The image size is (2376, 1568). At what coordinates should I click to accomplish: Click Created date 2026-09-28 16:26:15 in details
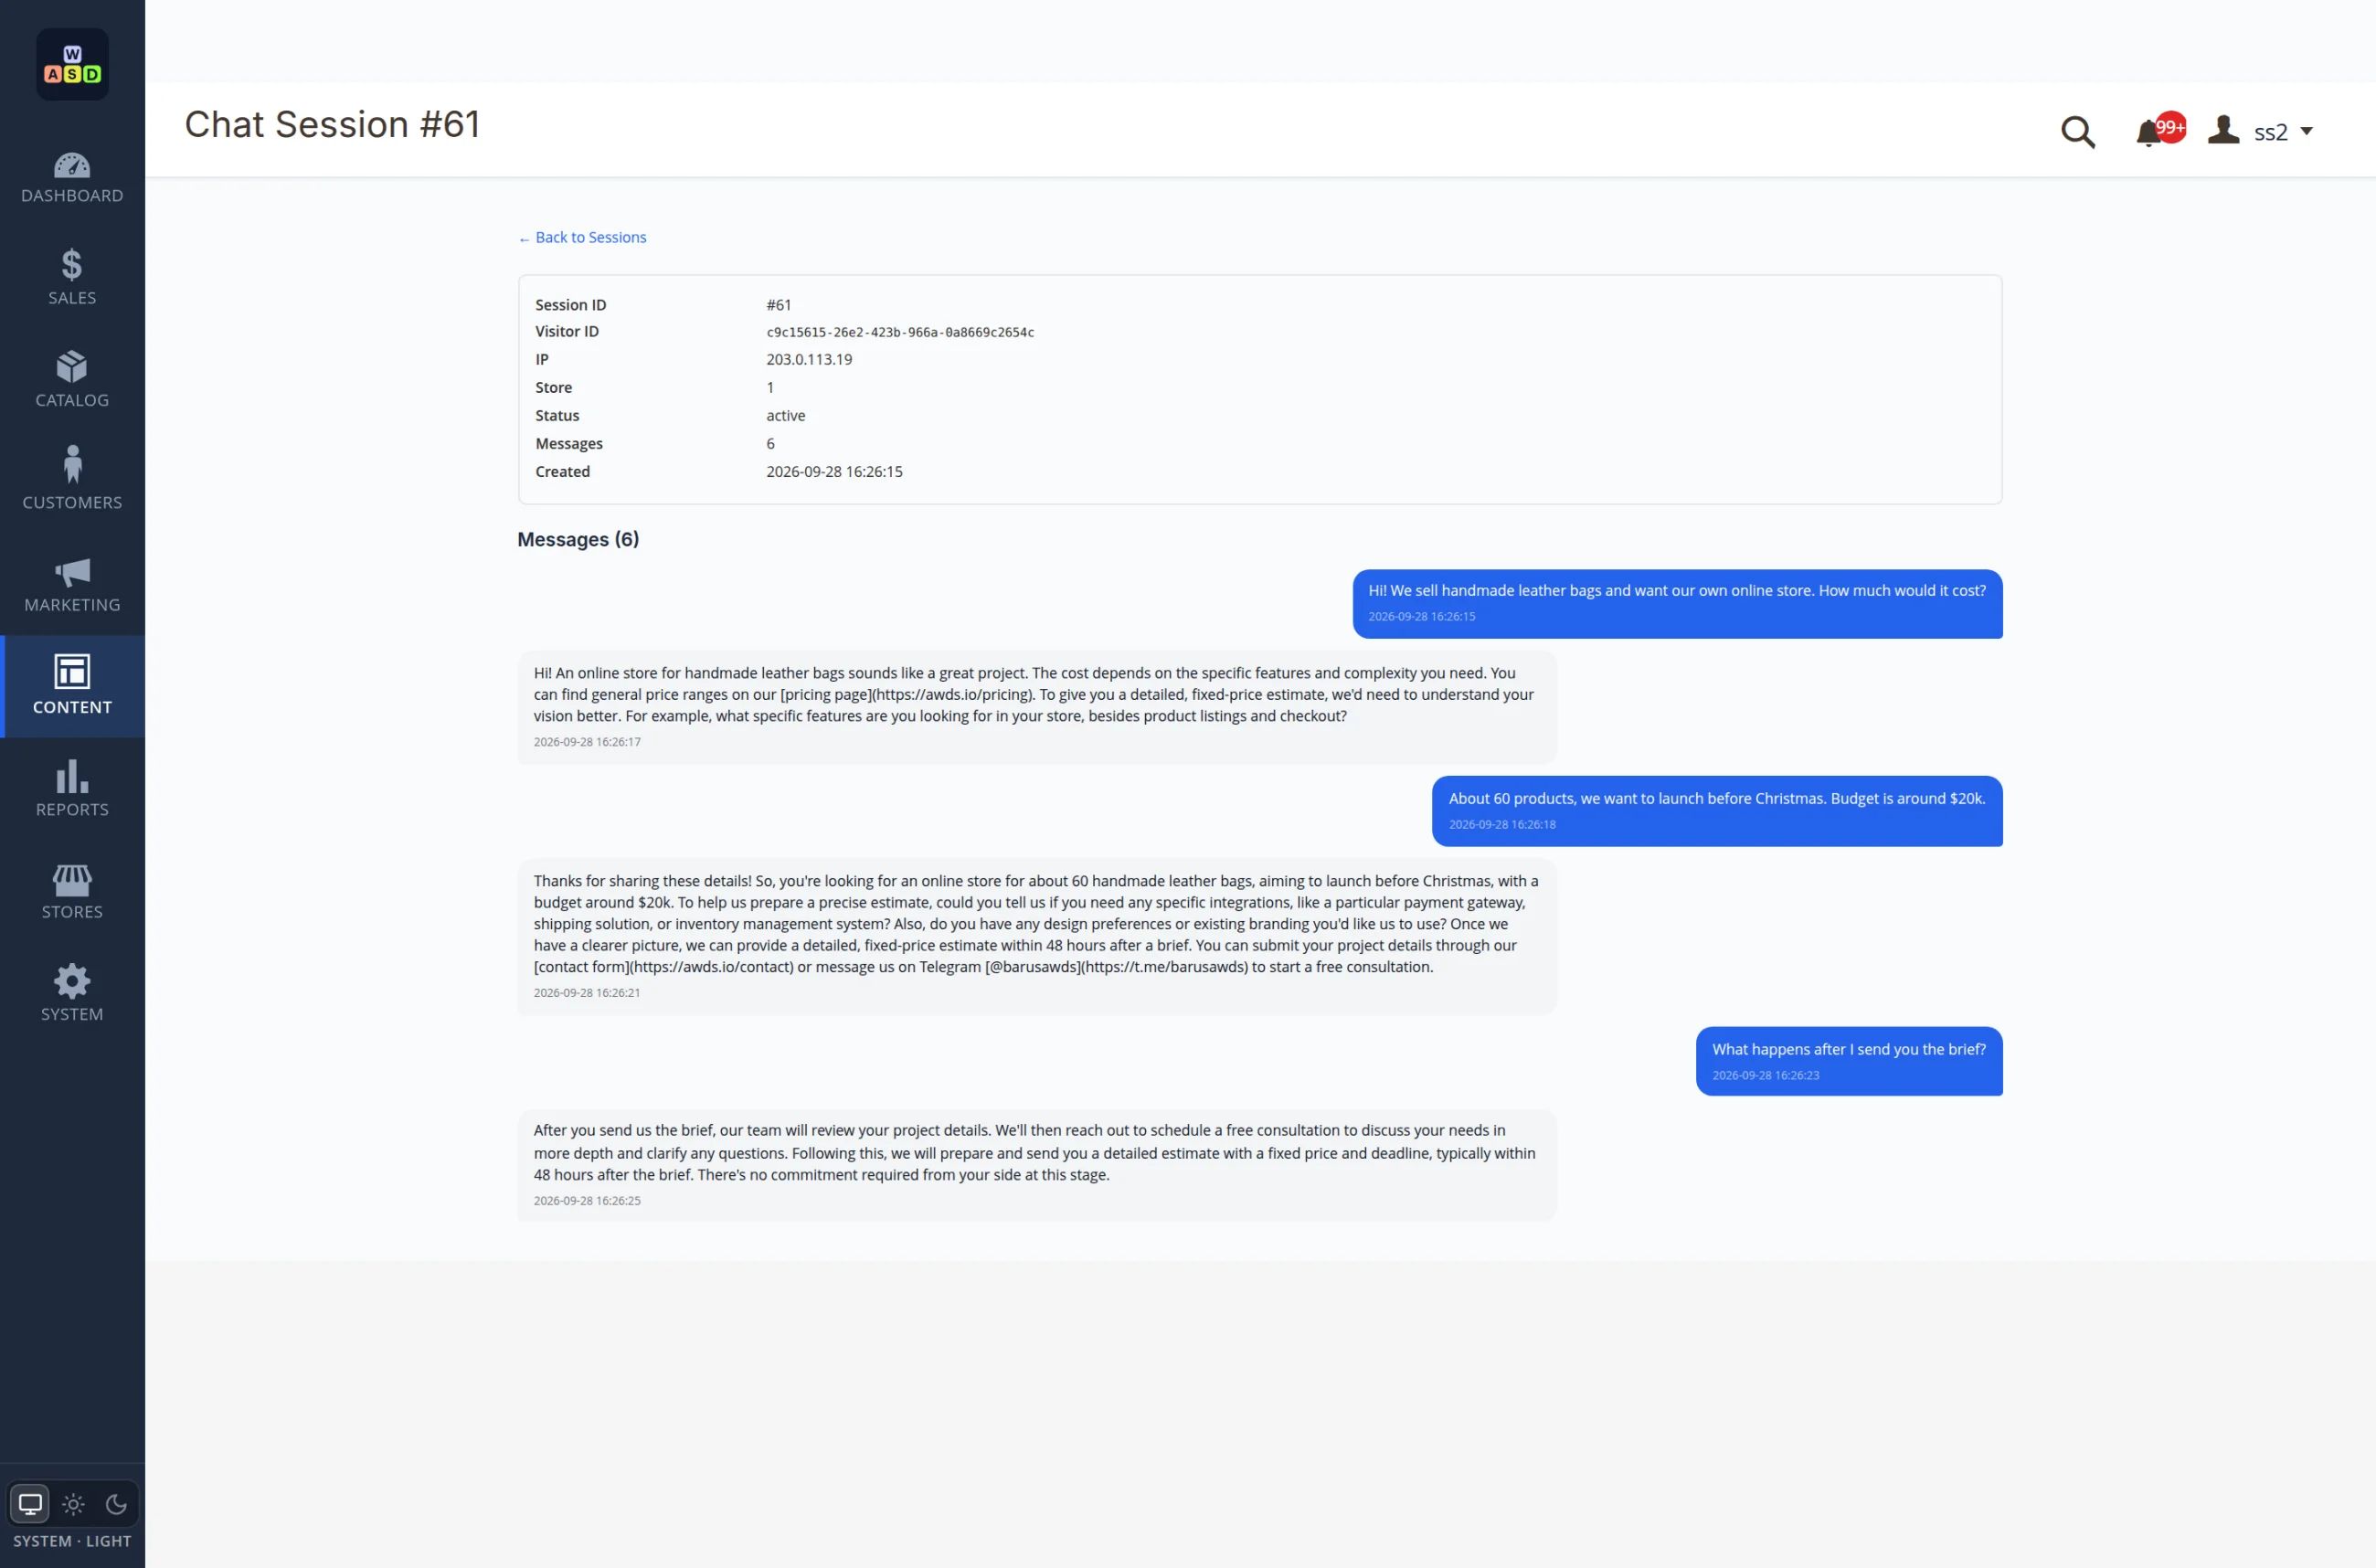coord(834,471)
